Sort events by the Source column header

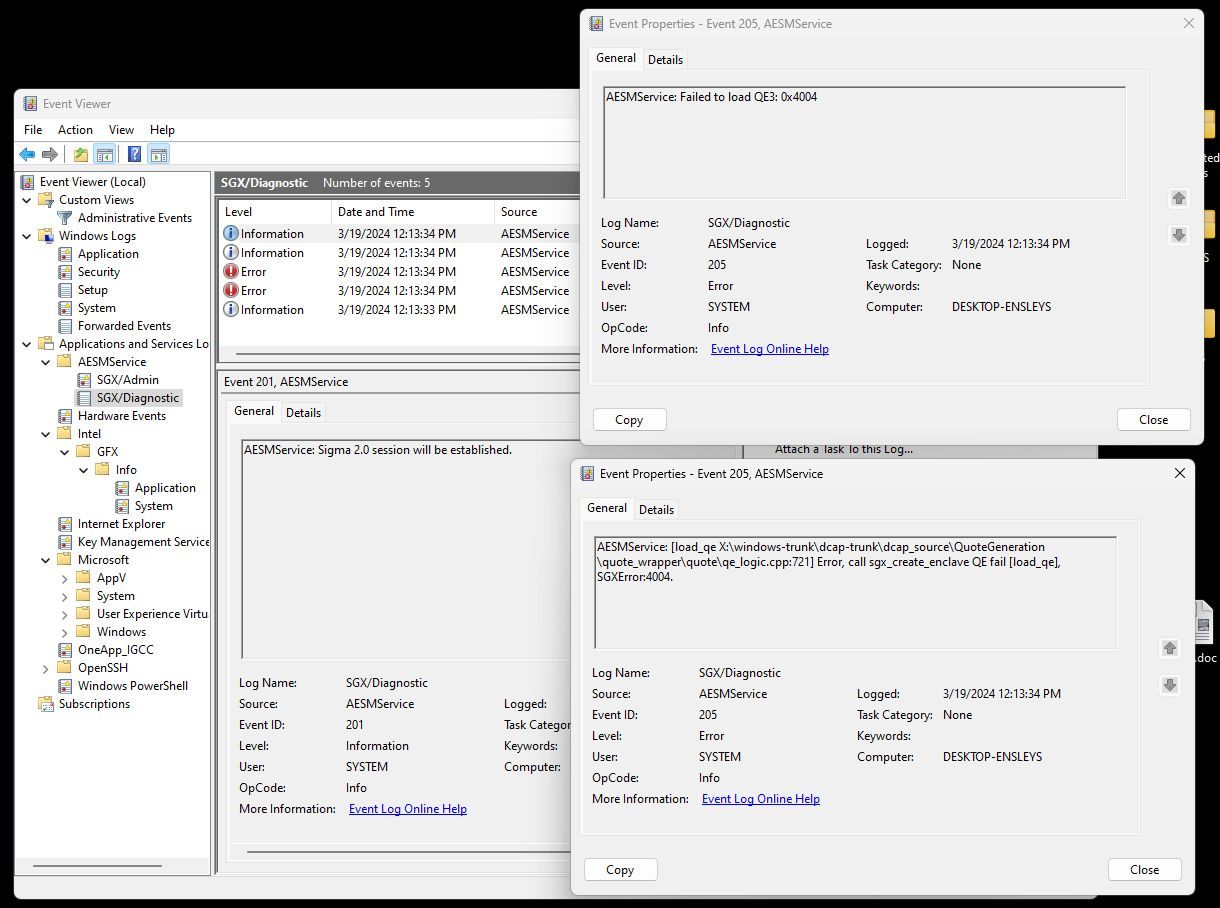[537, 212]
